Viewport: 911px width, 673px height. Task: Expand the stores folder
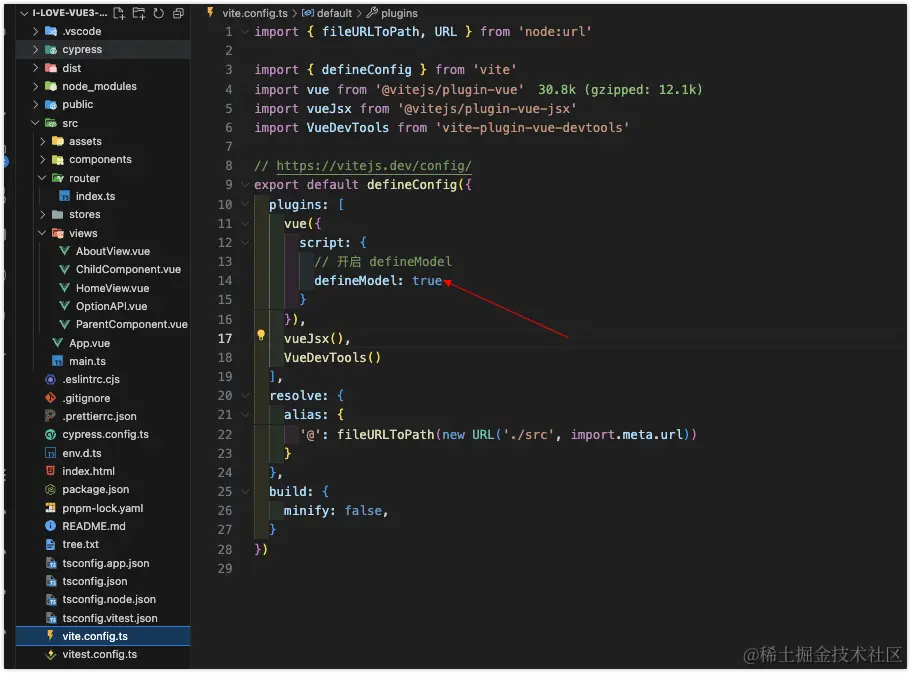(x=42, y=214)
